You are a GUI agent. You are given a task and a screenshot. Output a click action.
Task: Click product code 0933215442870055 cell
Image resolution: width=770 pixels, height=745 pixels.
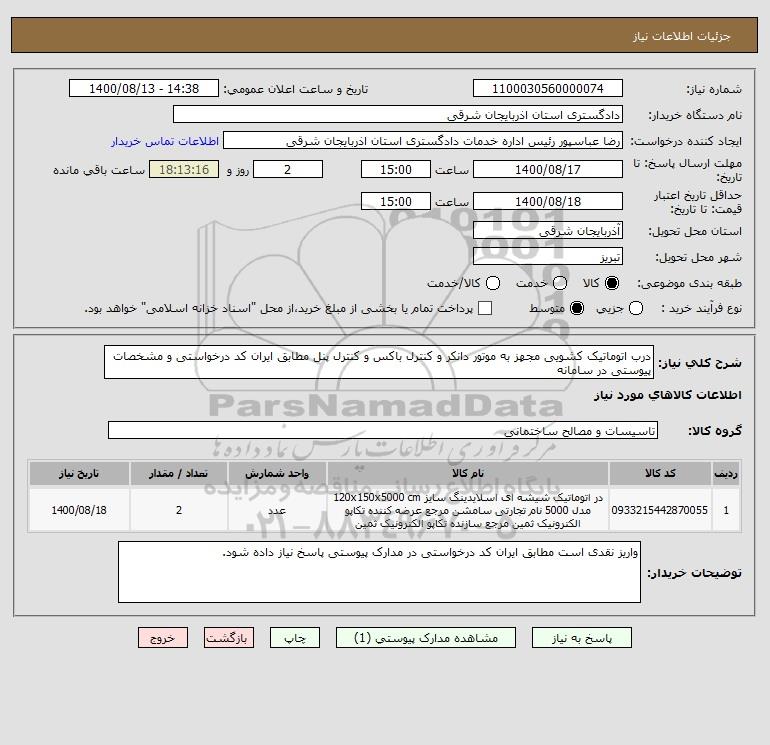[660, 510]
